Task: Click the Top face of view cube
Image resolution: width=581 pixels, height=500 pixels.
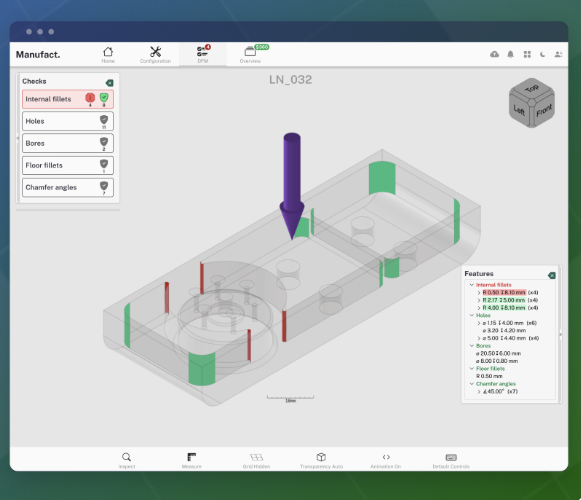Action: [532, 89]
